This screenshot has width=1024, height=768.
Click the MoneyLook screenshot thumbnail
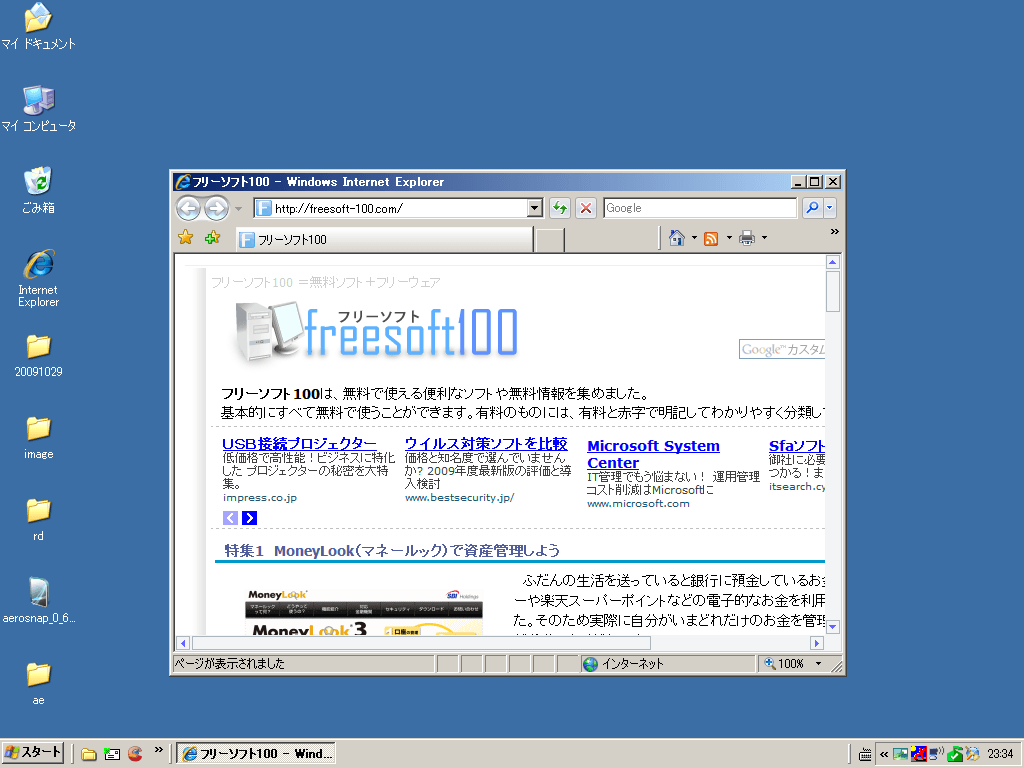coord(364,611)
